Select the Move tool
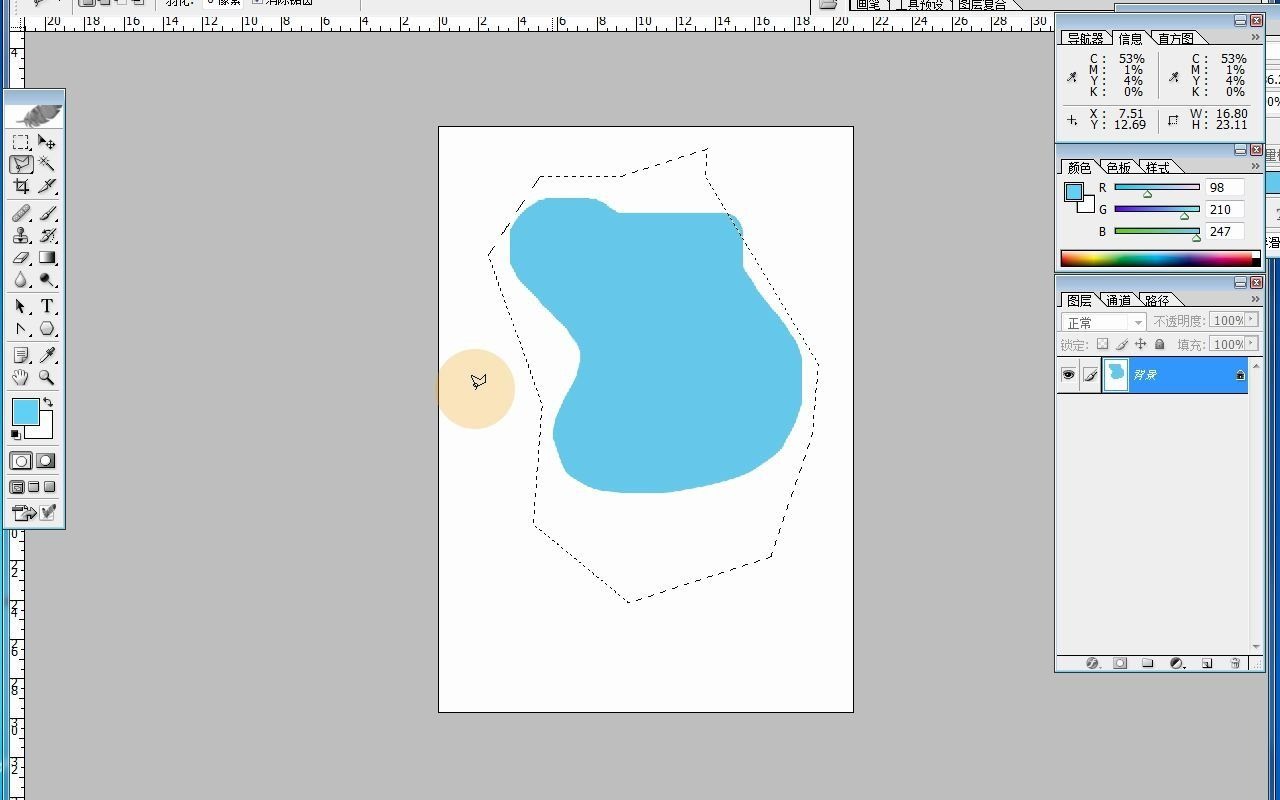This screenshot has height=800, width=1280. [x=47, y=142]
